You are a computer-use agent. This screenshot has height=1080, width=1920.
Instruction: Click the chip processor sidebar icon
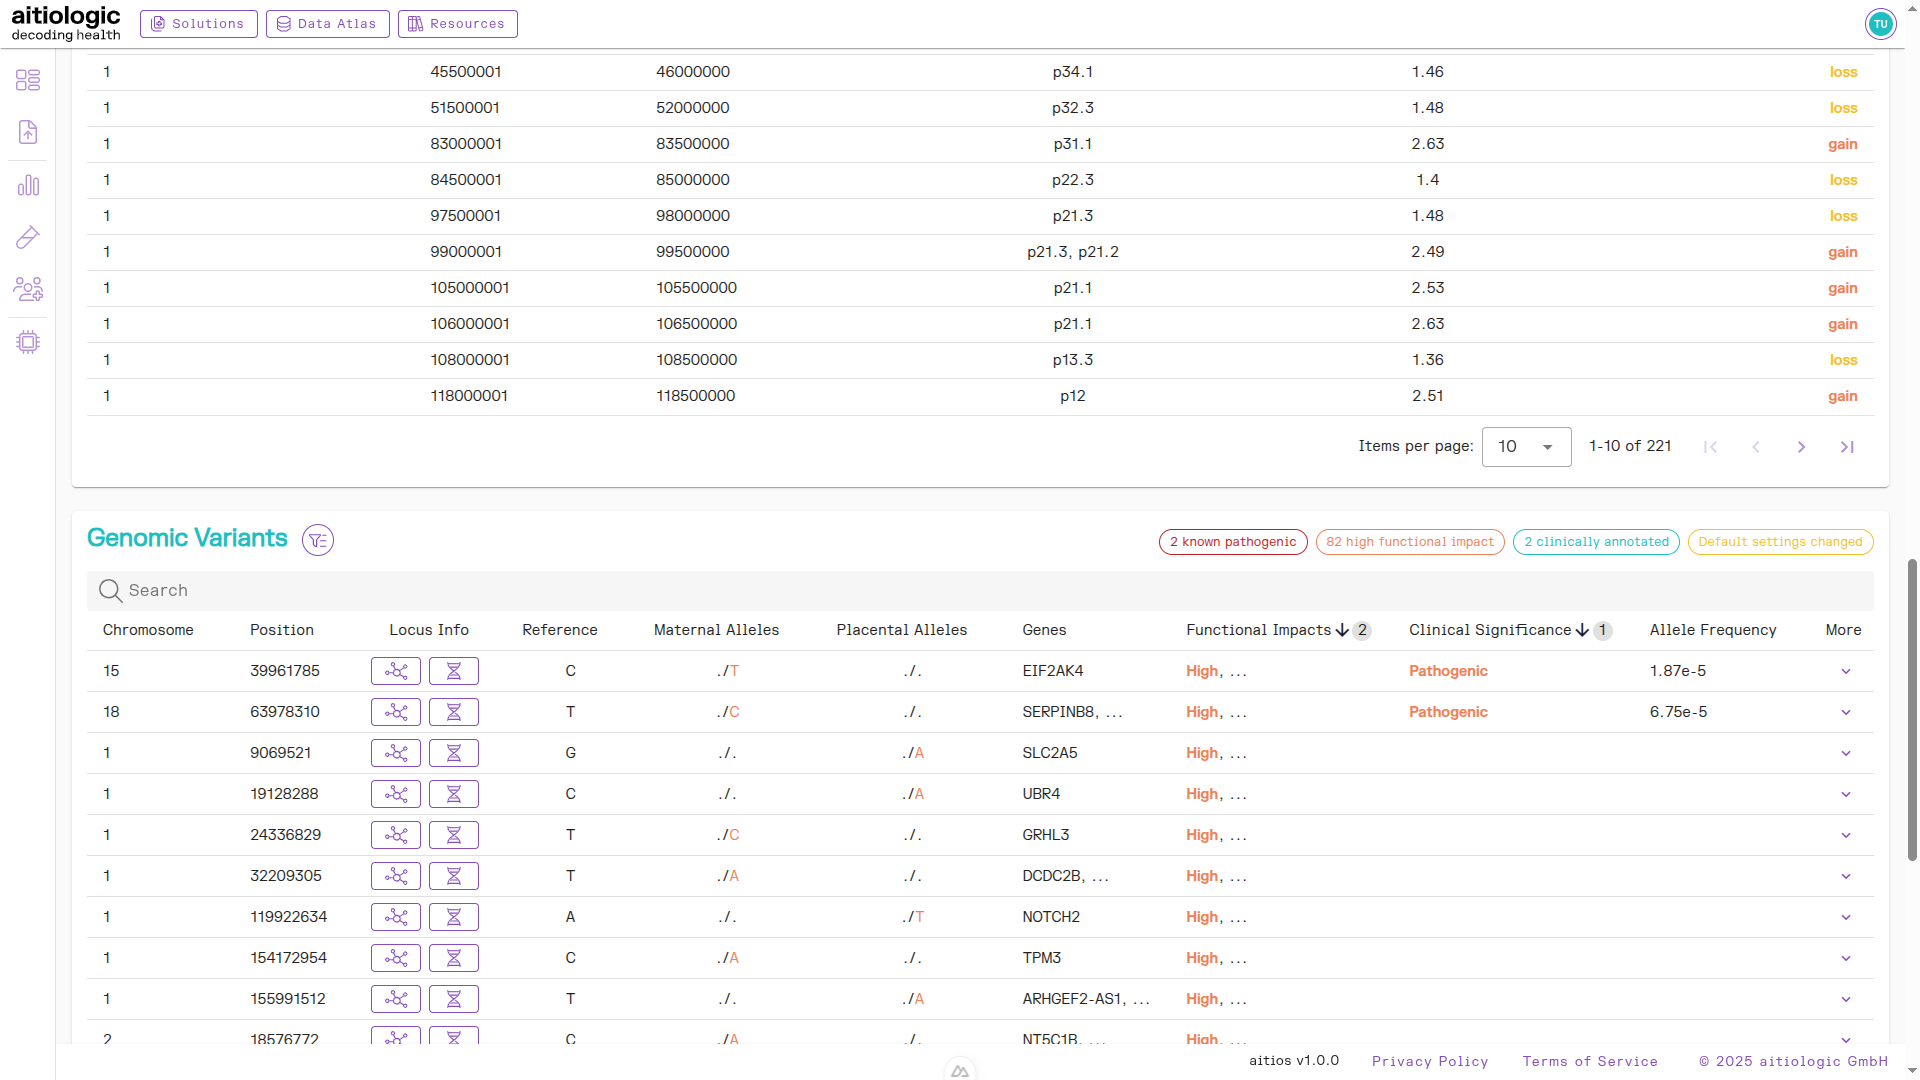tap(28, 342)
